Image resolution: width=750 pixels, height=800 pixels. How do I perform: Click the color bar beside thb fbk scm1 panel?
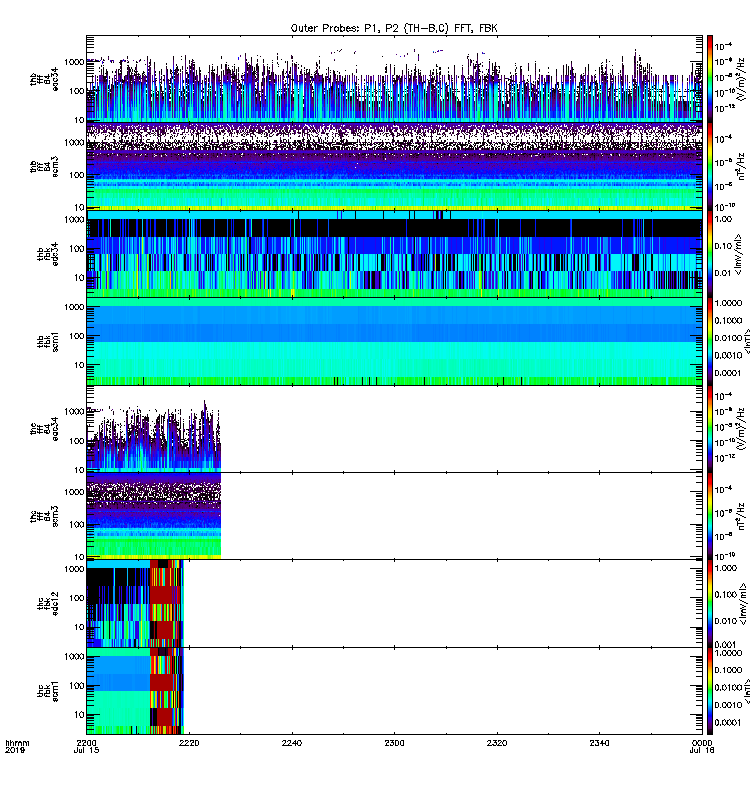(710, 341)
